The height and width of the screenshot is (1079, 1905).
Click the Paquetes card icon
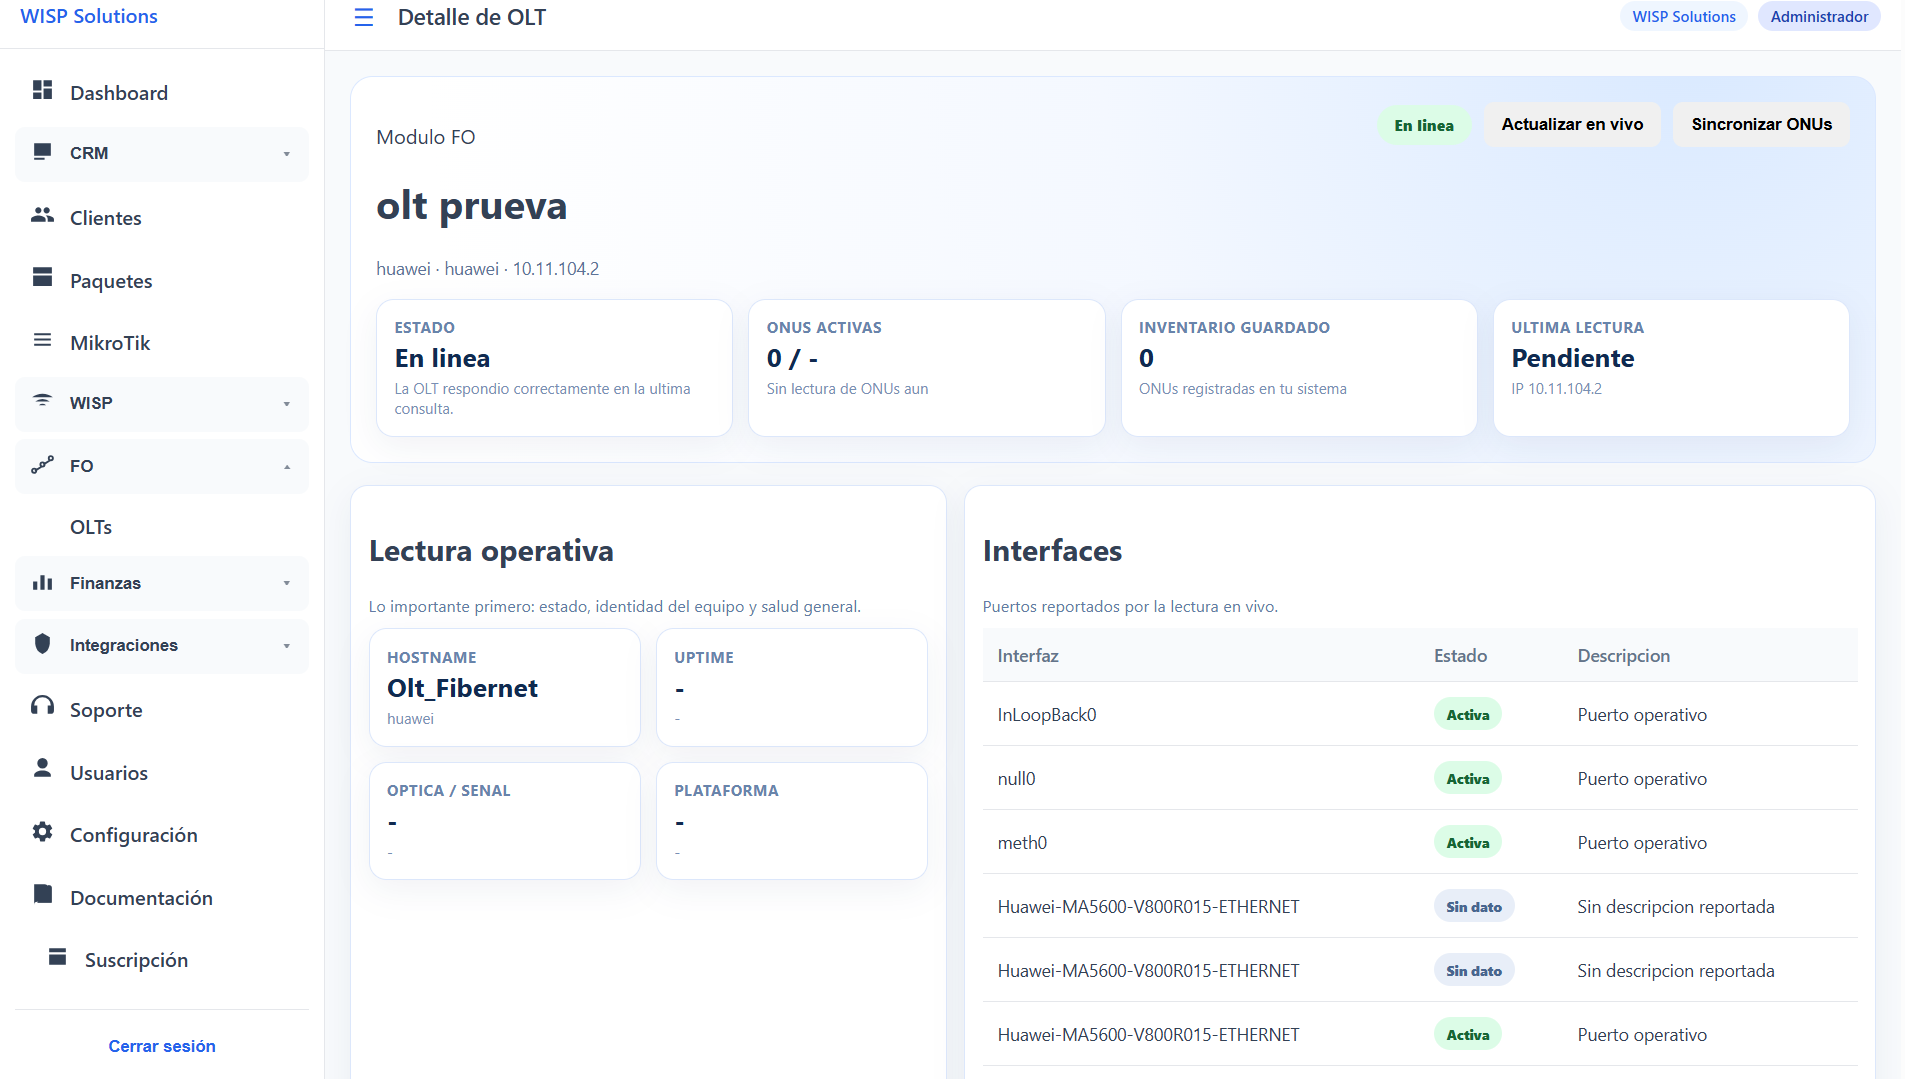point(42,278)
